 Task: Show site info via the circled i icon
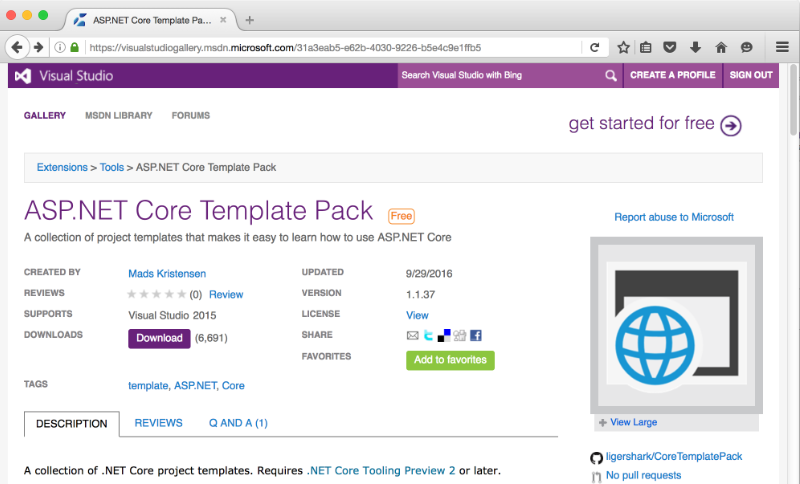point(60,47)
